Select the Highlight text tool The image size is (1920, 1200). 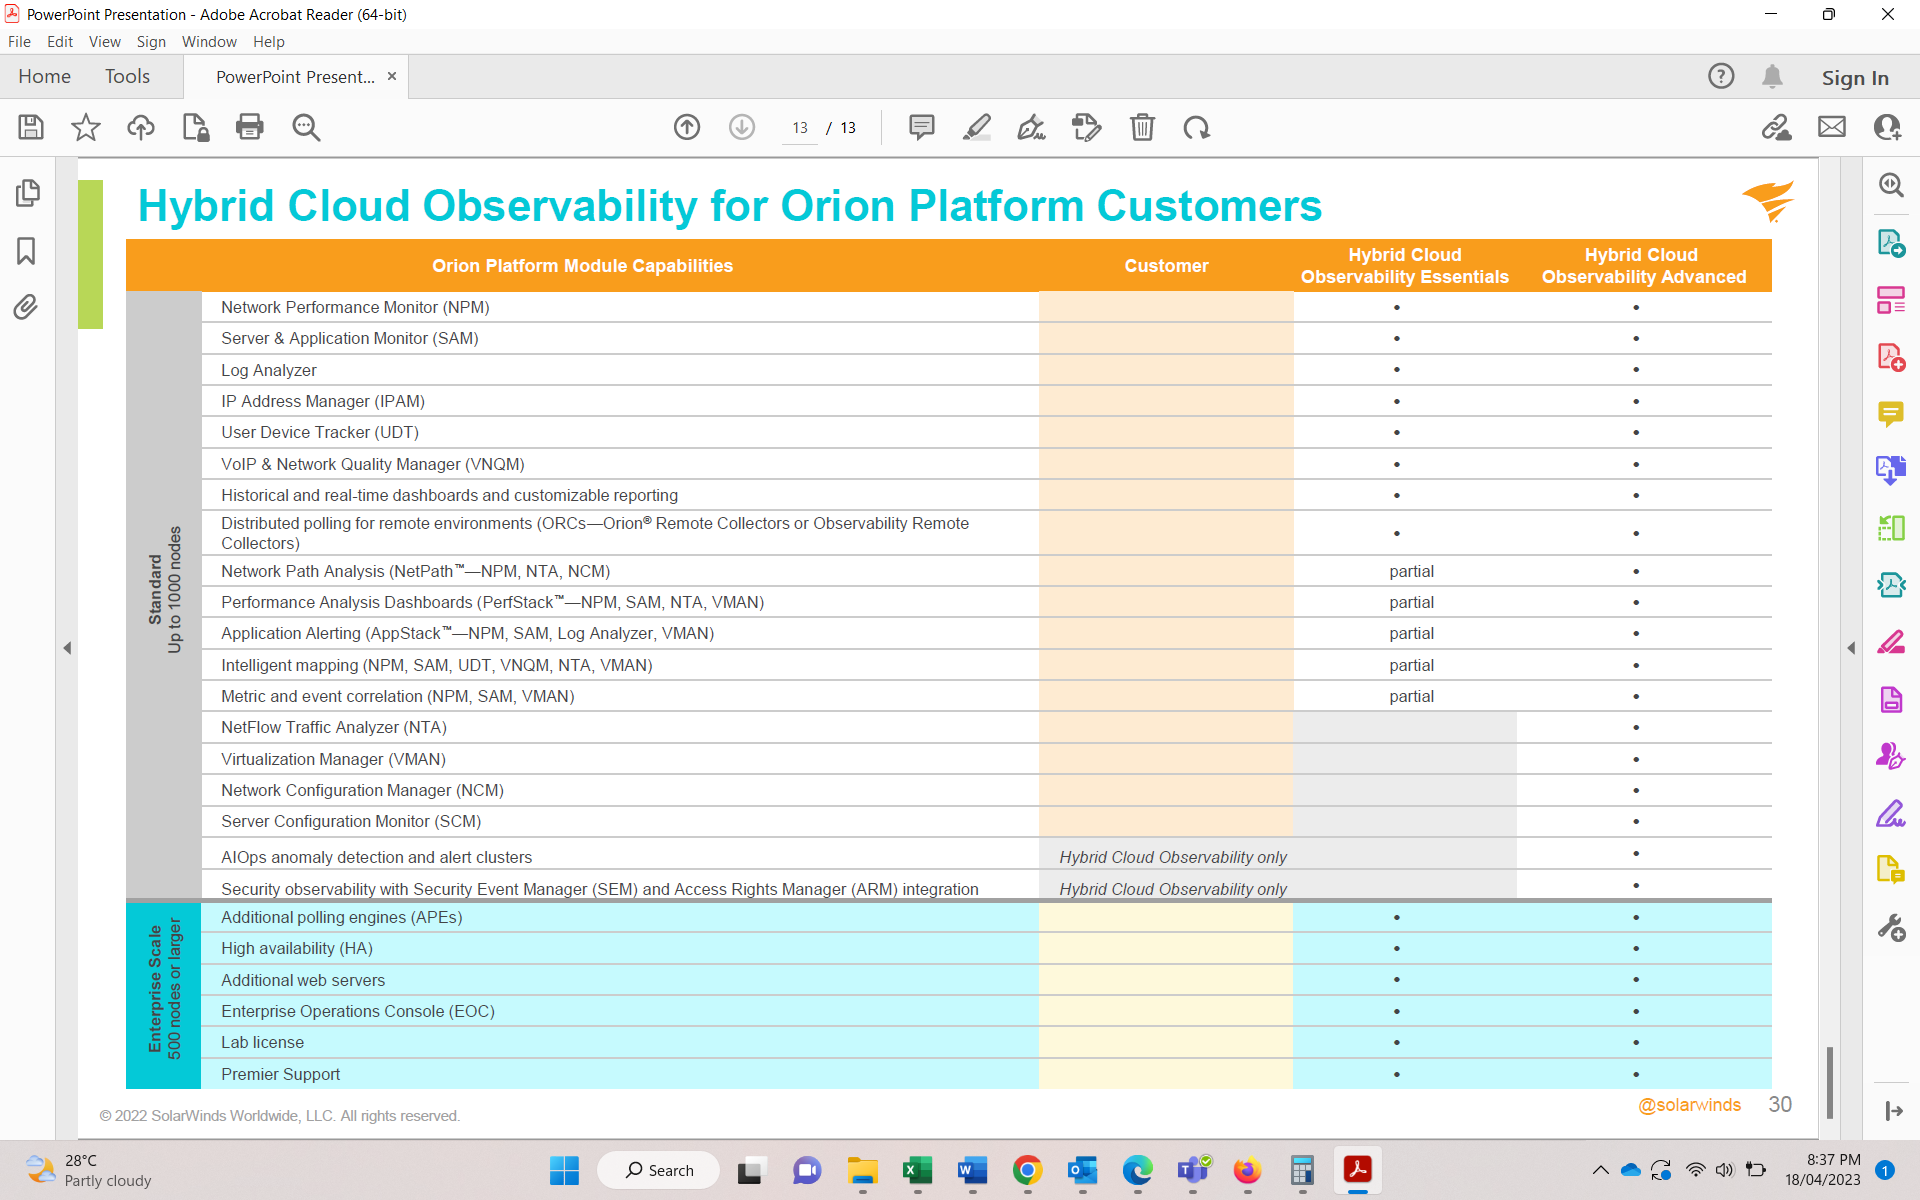click(x=976, y=127)
